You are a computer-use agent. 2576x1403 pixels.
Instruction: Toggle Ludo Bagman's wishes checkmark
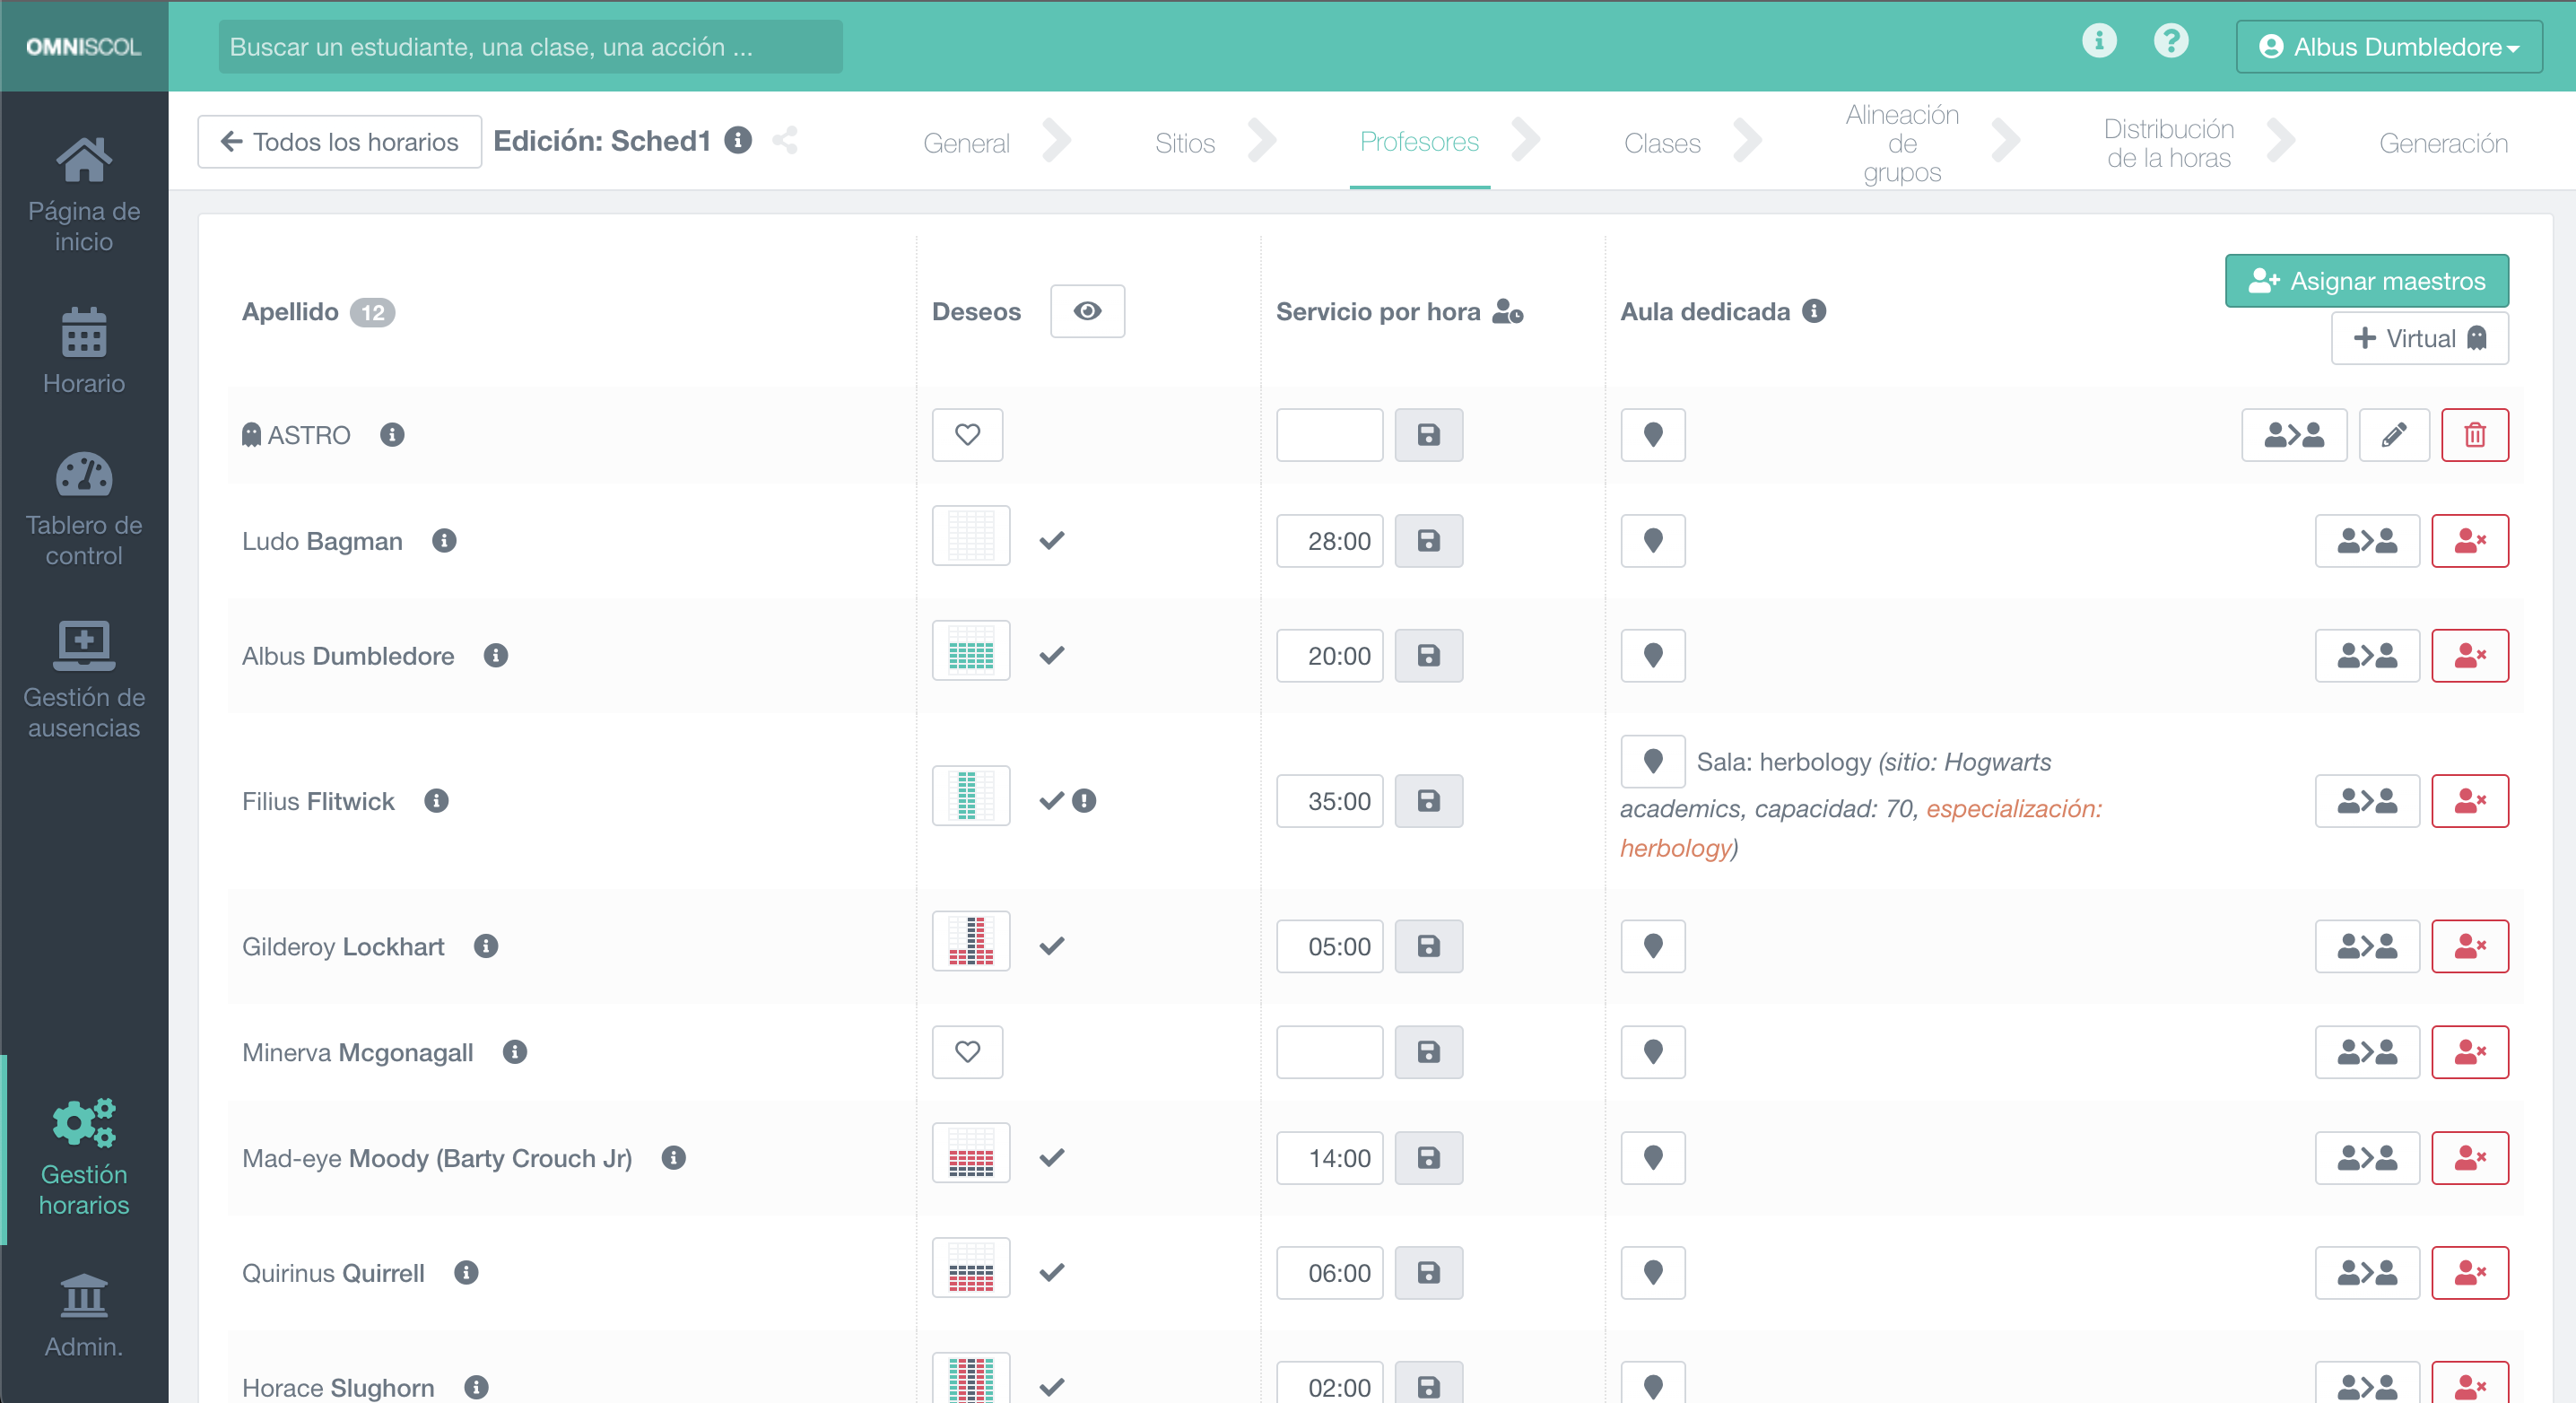click(x=1051, y=541)
